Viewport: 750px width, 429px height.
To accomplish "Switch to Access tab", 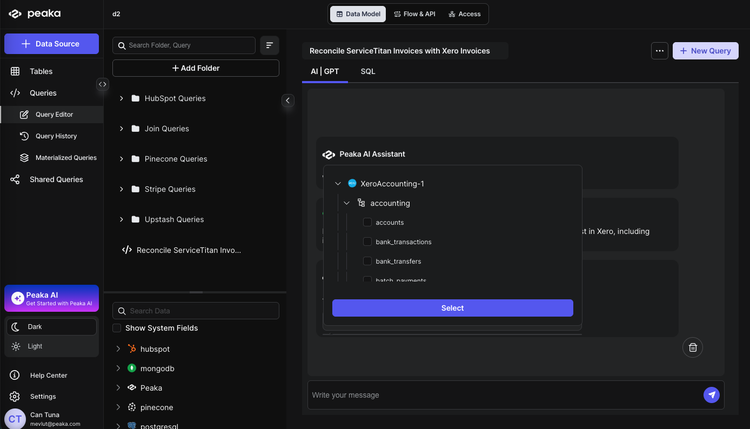I will 464,14.
